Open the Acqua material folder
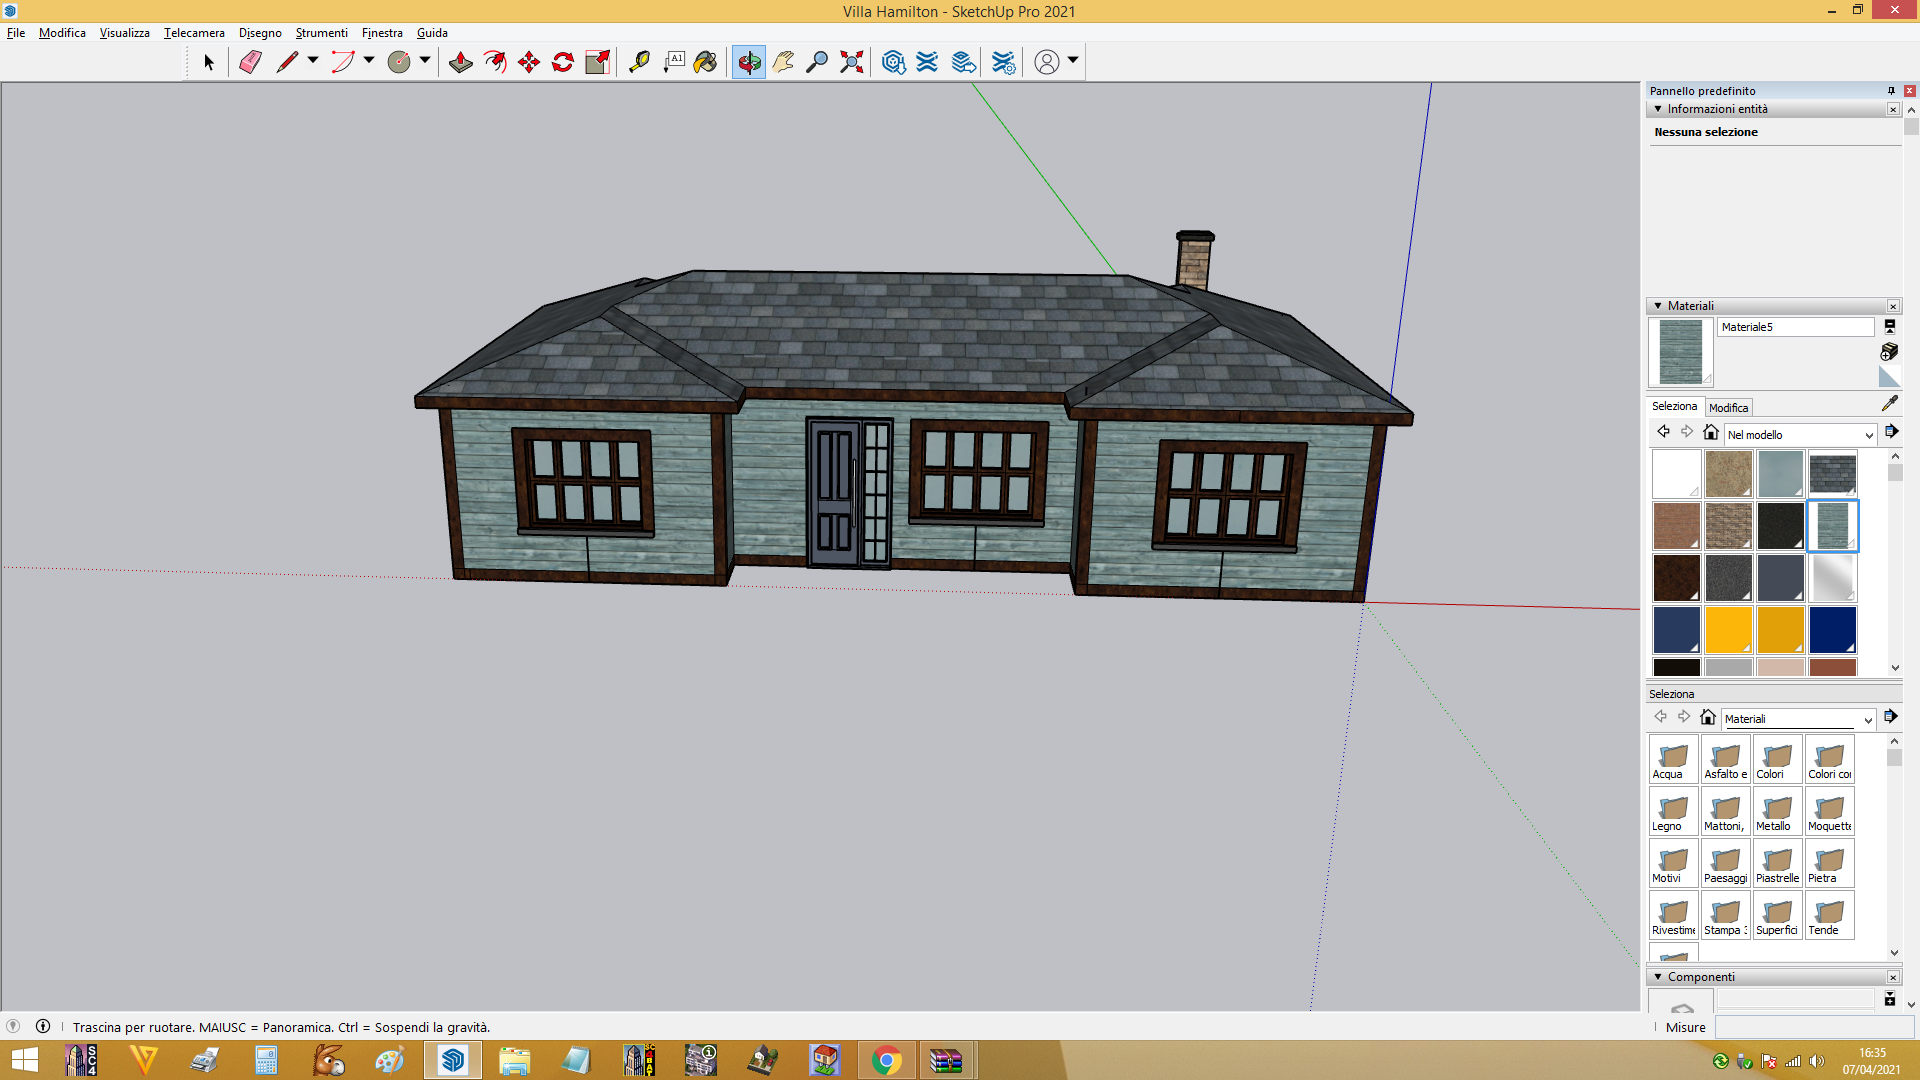The width and height of the screenshot is (1920, 1080). point(1674,759)
